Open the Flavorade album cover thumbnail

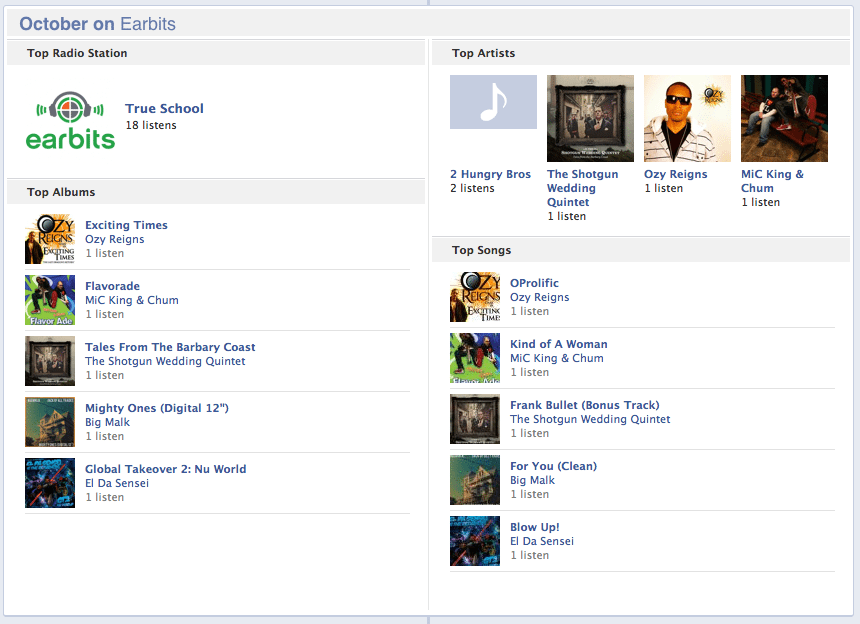pos(50,300)
